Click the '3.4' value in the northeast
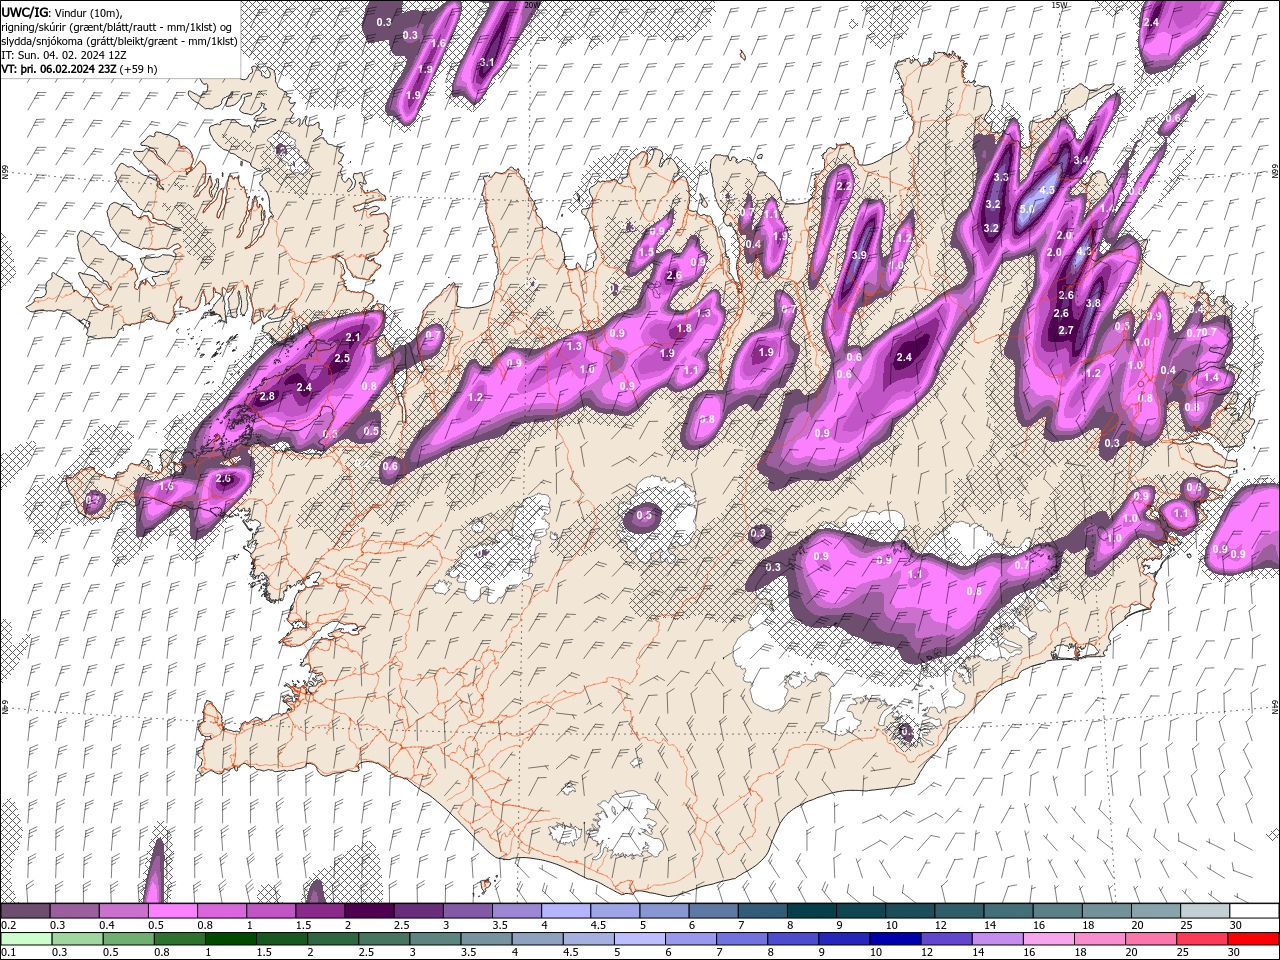 coord(1080,160)
